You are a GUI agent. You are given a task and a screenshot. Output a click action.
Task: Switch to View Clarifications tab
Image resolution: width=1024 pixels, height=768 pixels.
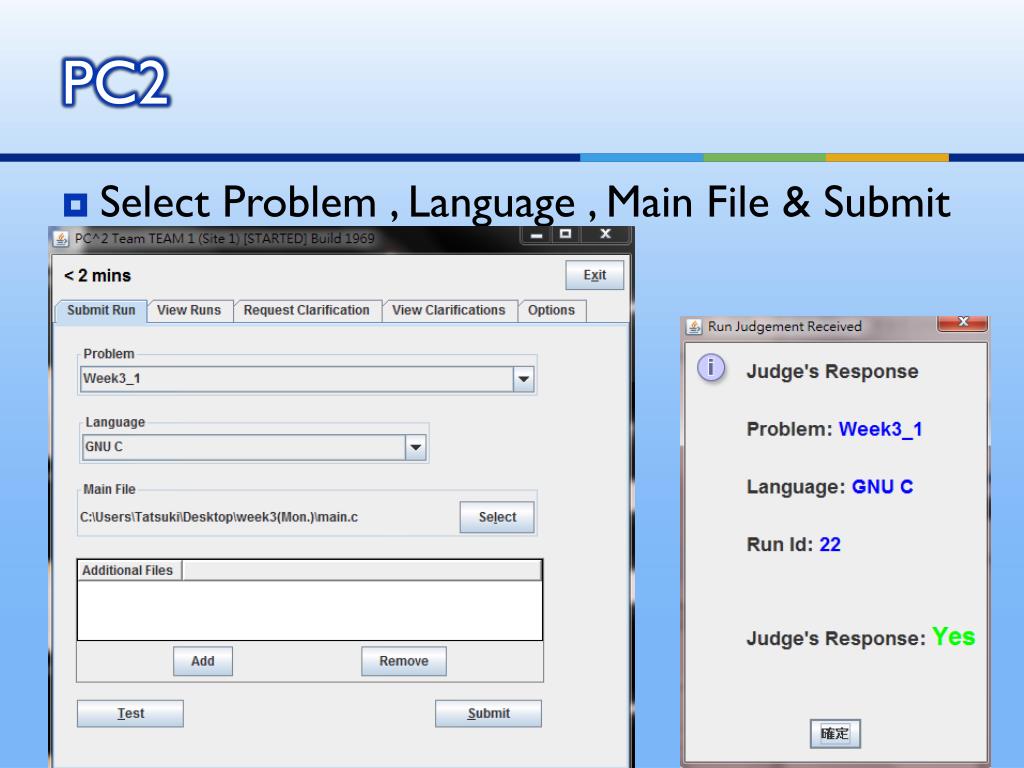pyautogui.click(x=449, y=310)
